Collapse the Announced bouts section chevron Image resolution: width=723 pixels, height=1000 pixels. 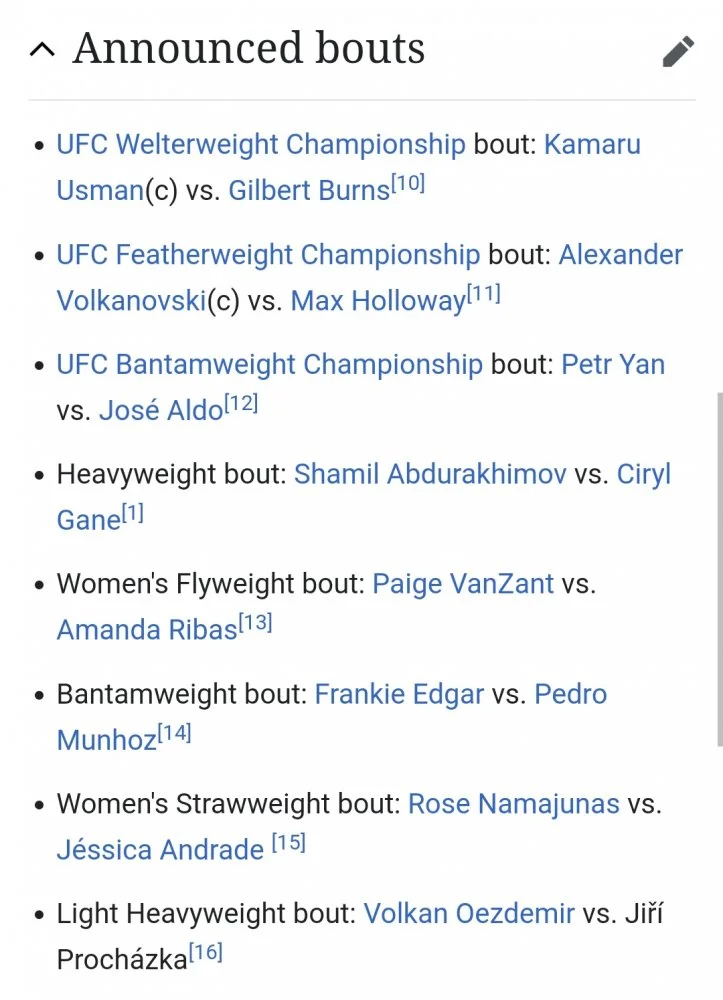[42, 50]
